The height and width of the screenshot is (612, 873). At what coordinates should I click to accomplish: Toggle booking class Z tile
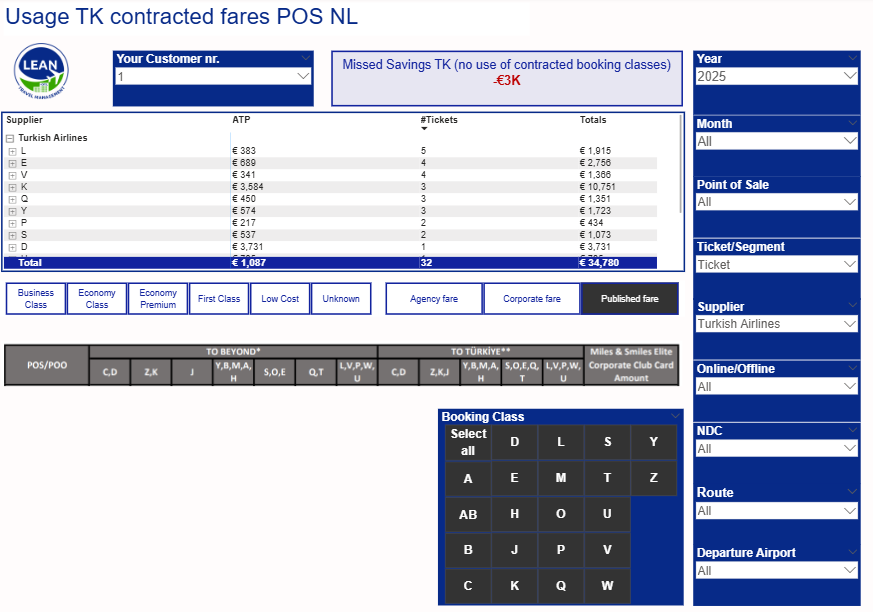pyautogui.click(x=654, y=478)
